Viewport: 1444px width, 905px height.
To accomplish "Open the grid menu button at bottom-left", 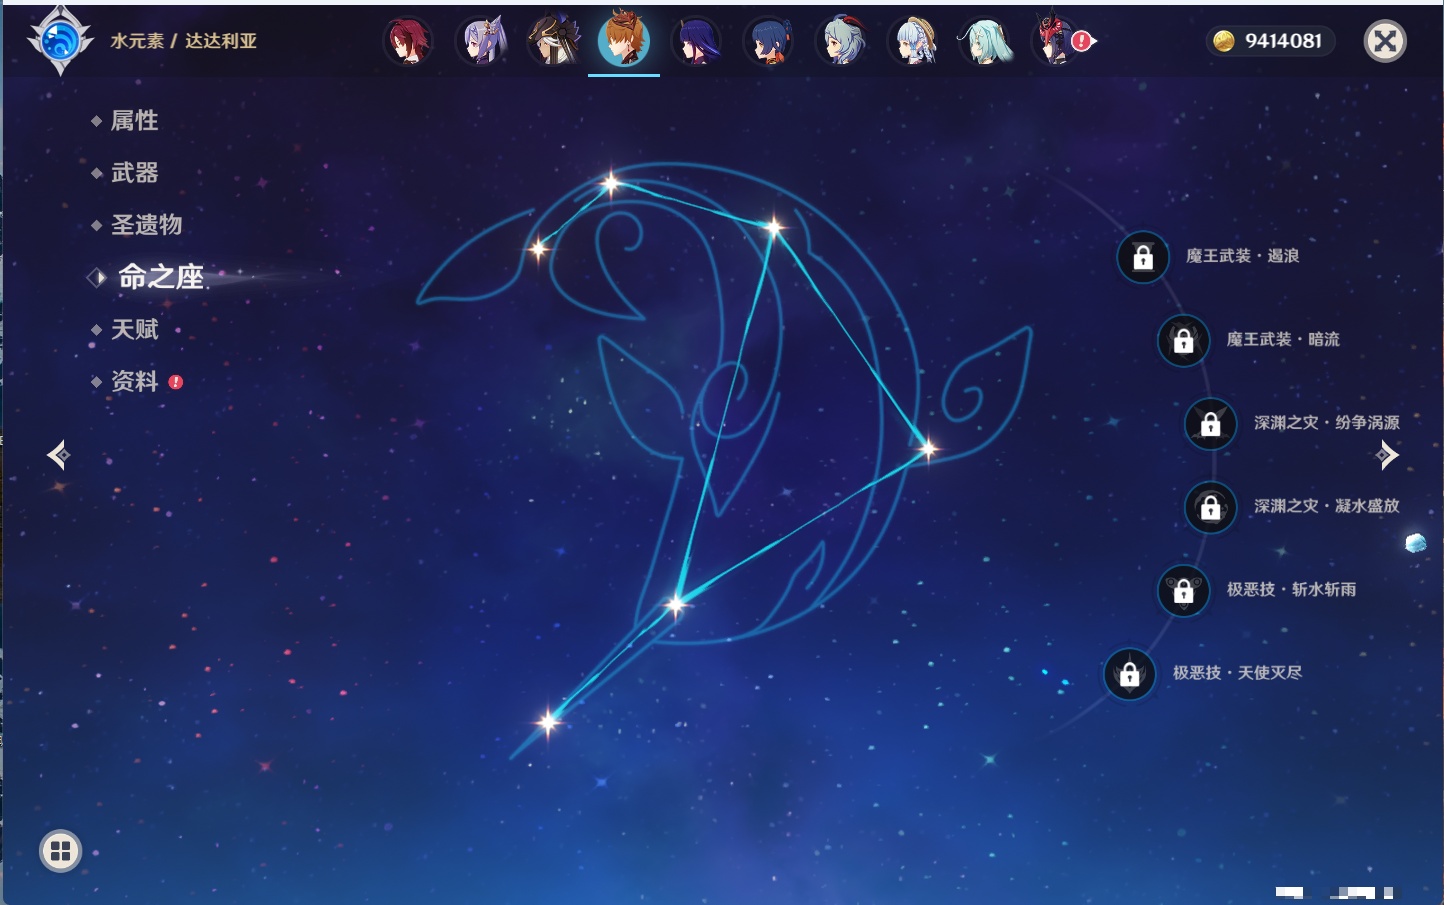I will pyautogui.click(x=60, y=851).
